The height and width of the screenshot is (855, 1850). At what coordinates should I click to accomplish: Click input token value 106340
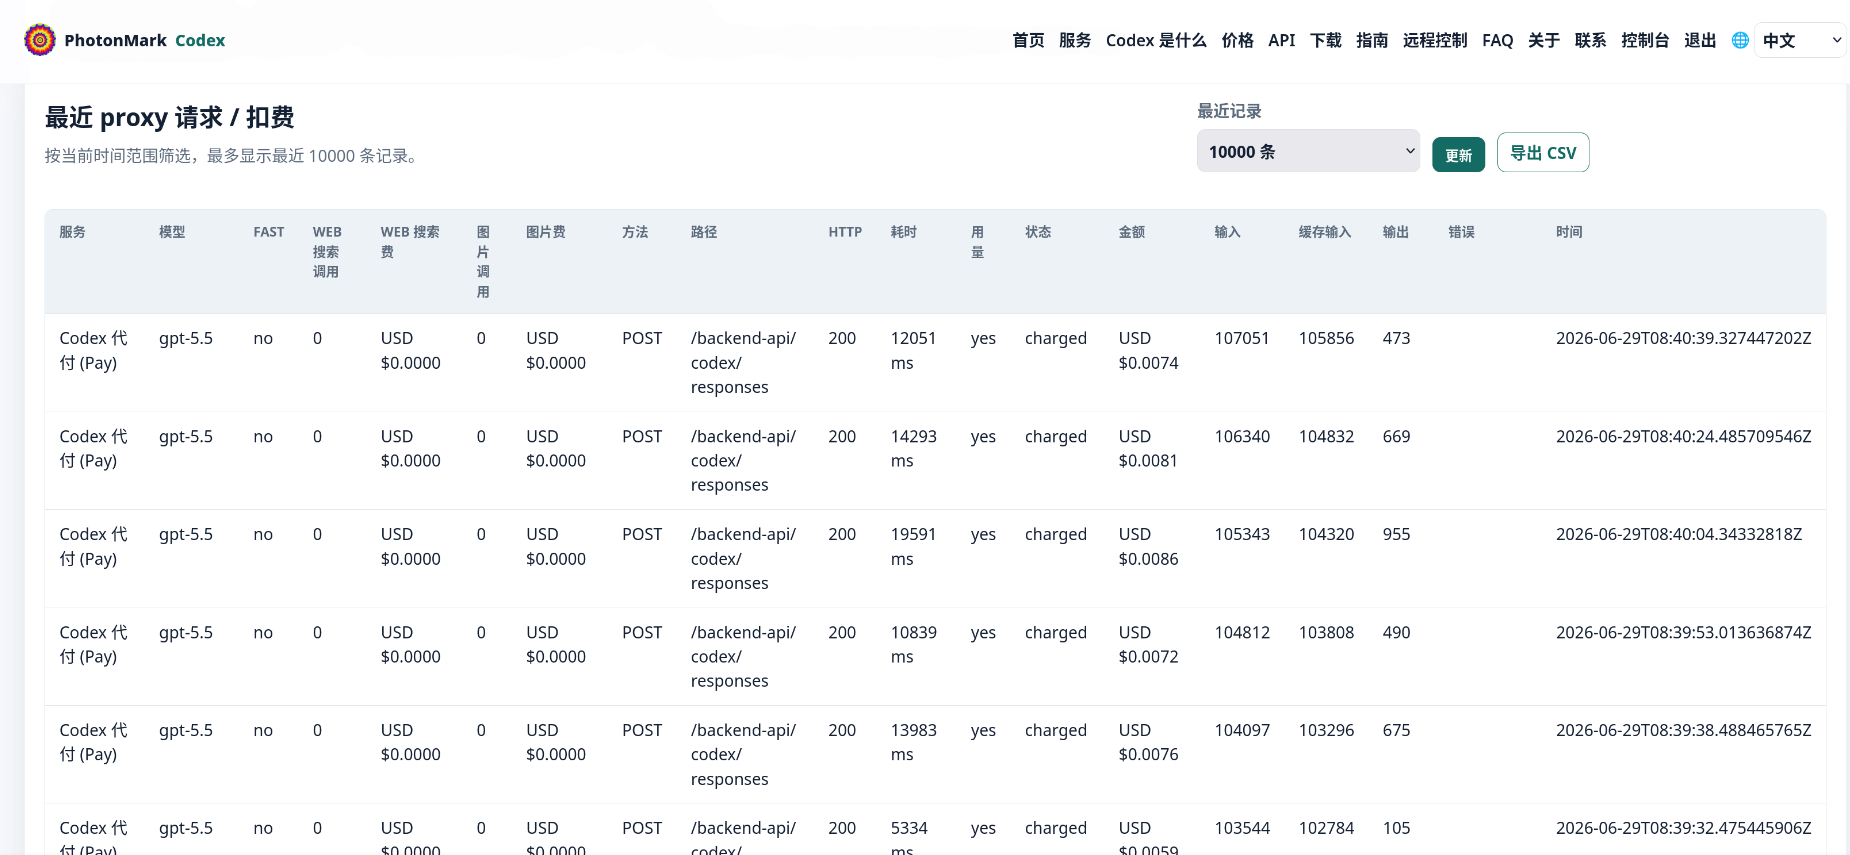(x=1242, y=437)
